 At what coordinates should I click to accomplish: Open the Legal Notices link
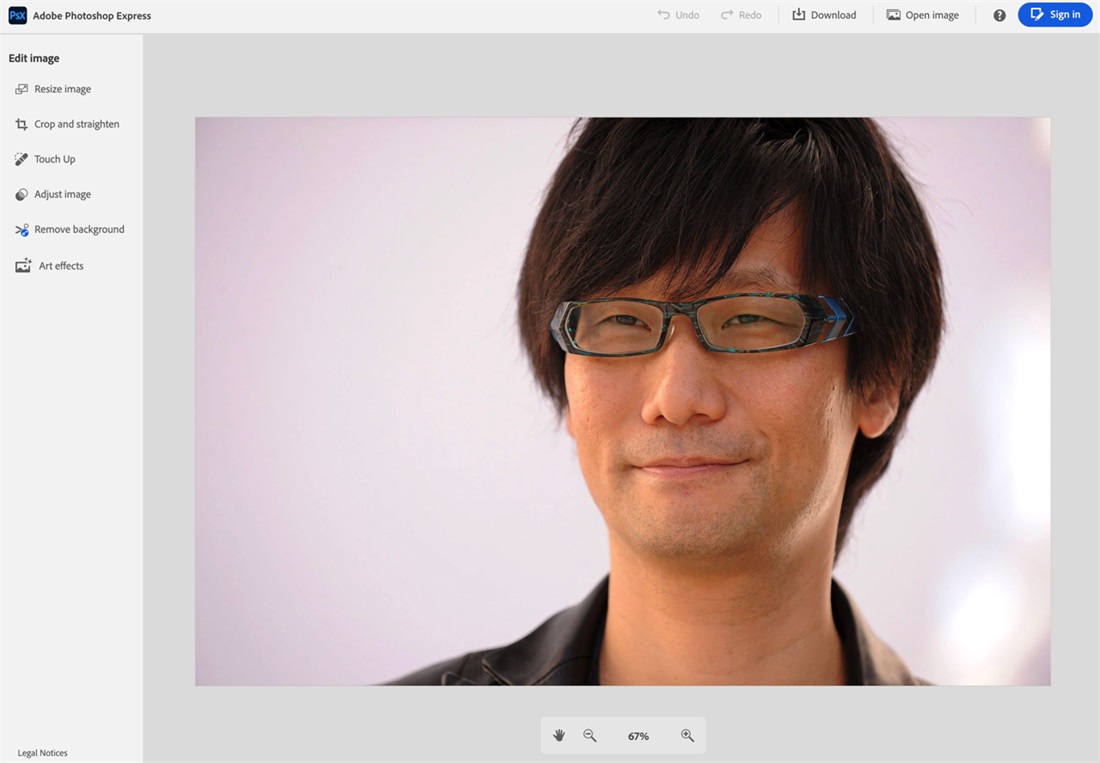[x=42, y=752]
